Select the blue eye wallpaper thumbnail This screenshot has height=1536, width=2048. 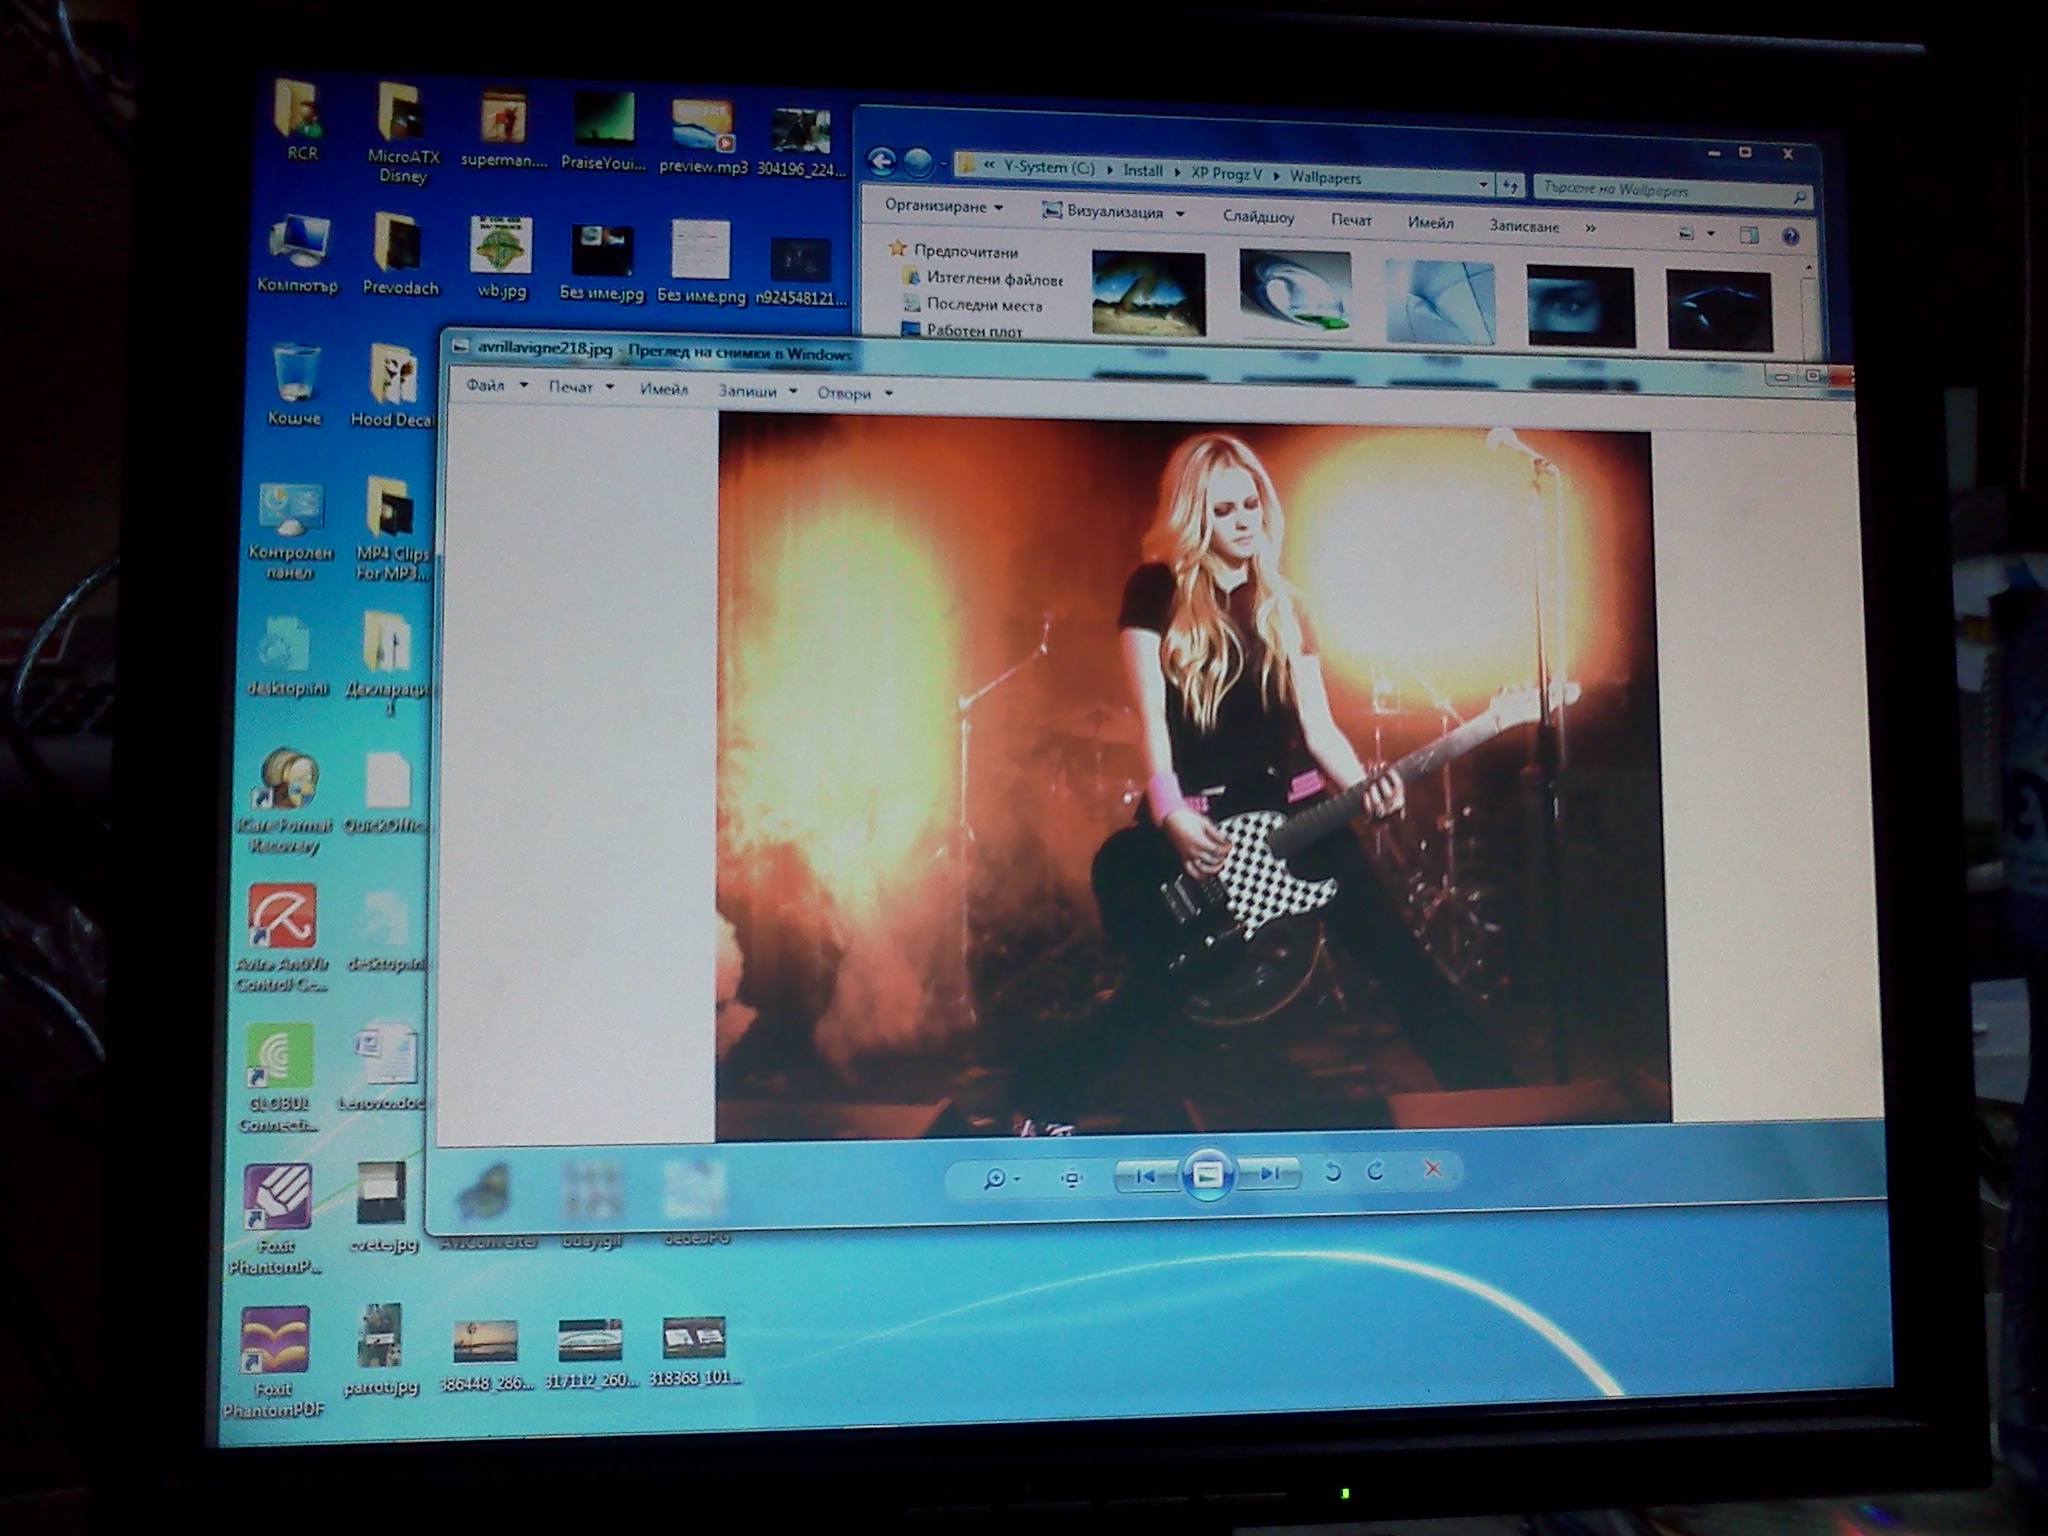[x=1580, y=306]
